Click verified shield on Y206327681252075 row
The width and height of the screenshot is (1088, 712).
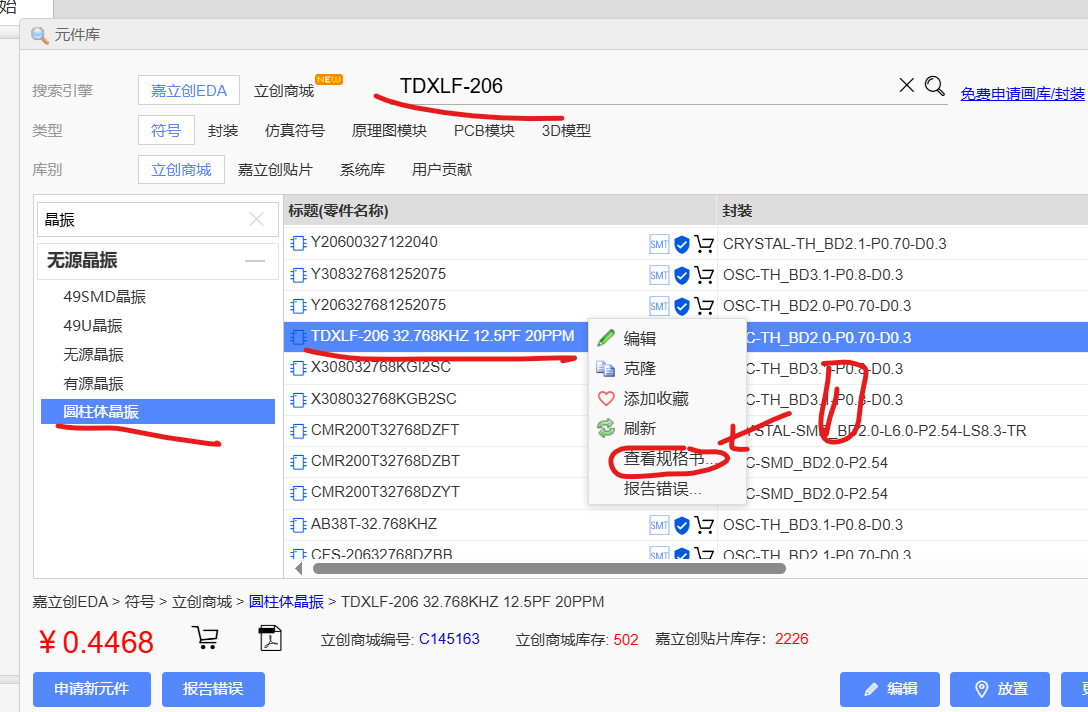pos(682,306)
